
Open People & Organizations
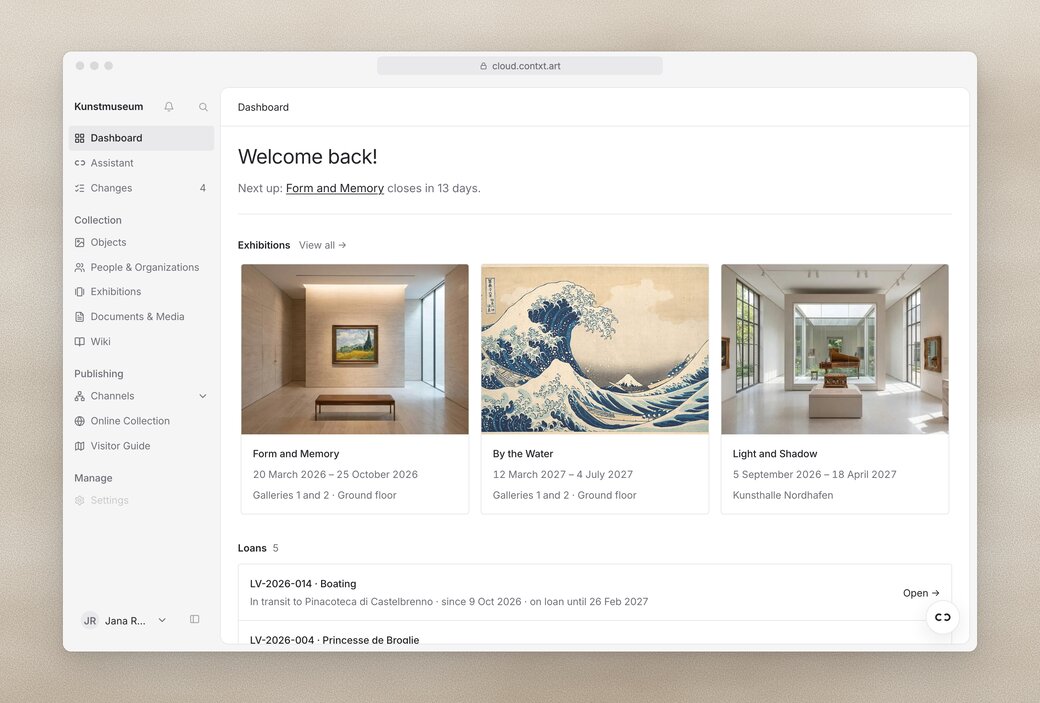(x=141, y=267)
